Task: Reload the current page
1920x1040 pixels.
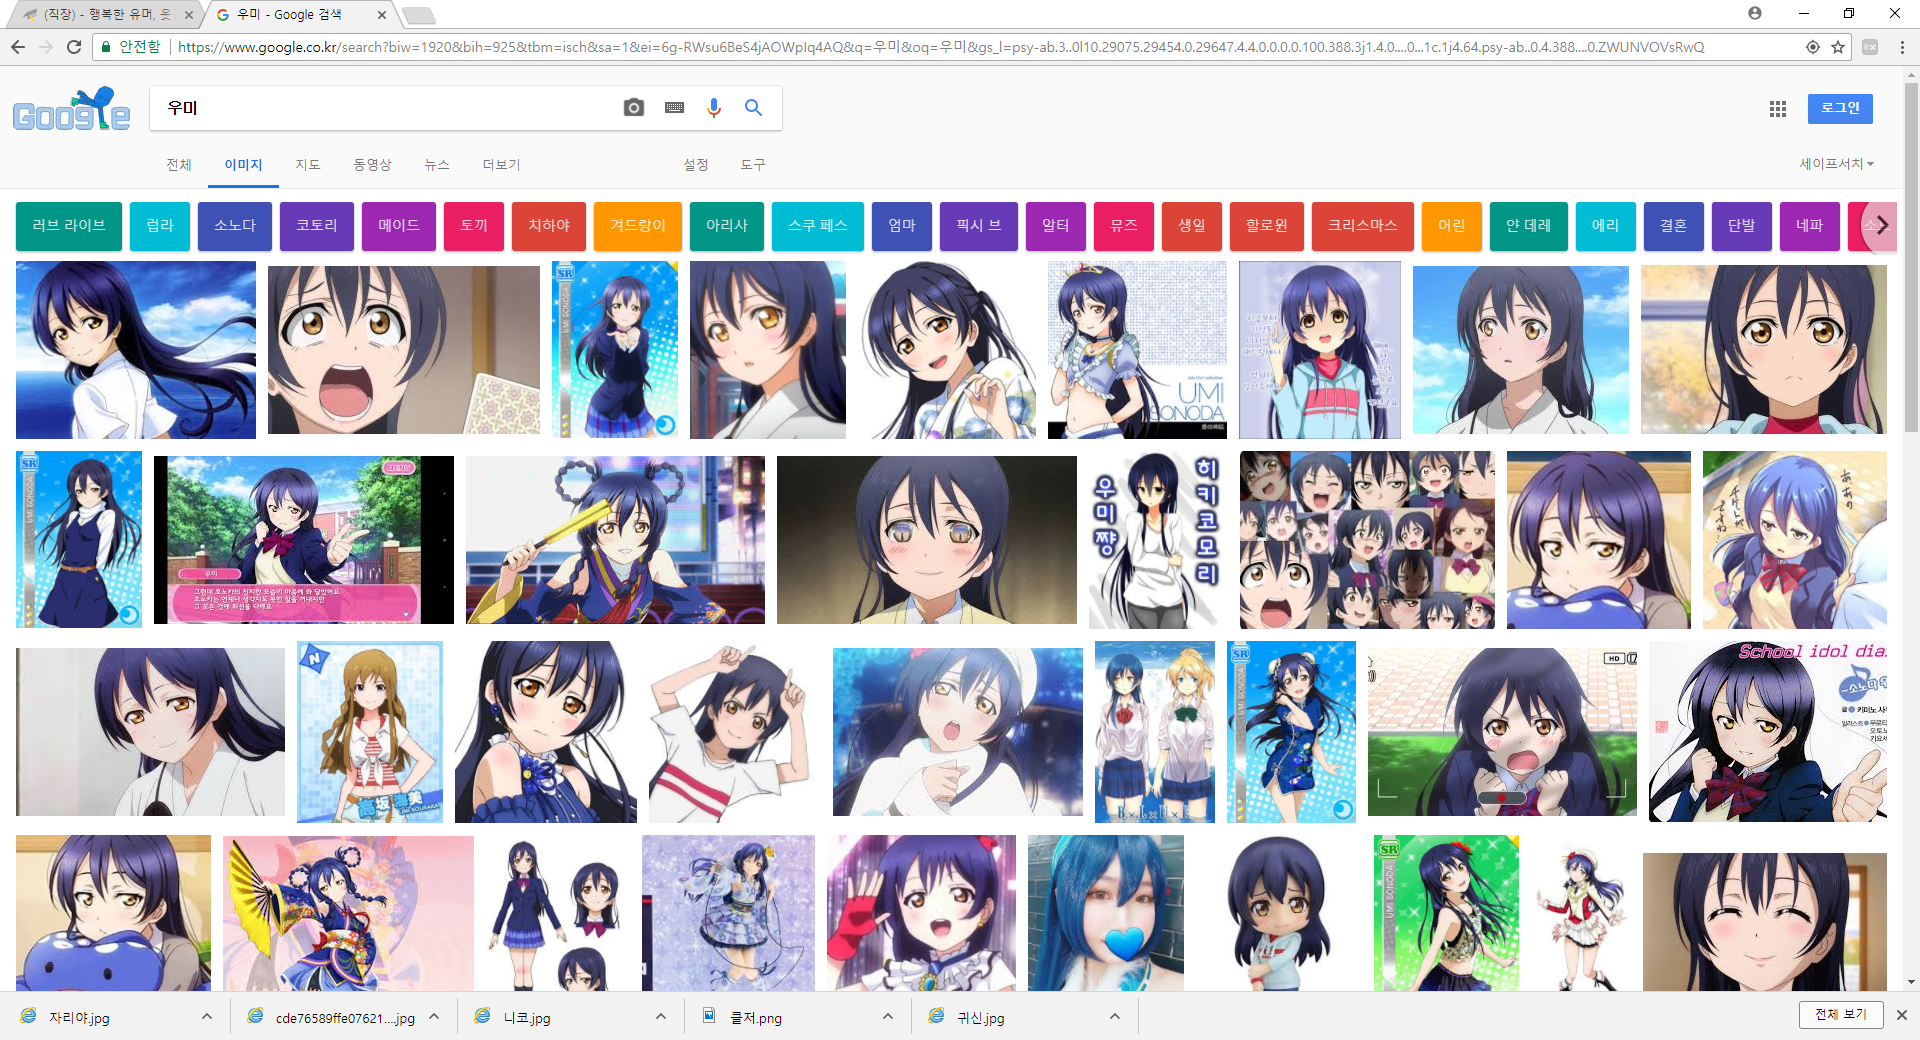Action: point(74,47)
